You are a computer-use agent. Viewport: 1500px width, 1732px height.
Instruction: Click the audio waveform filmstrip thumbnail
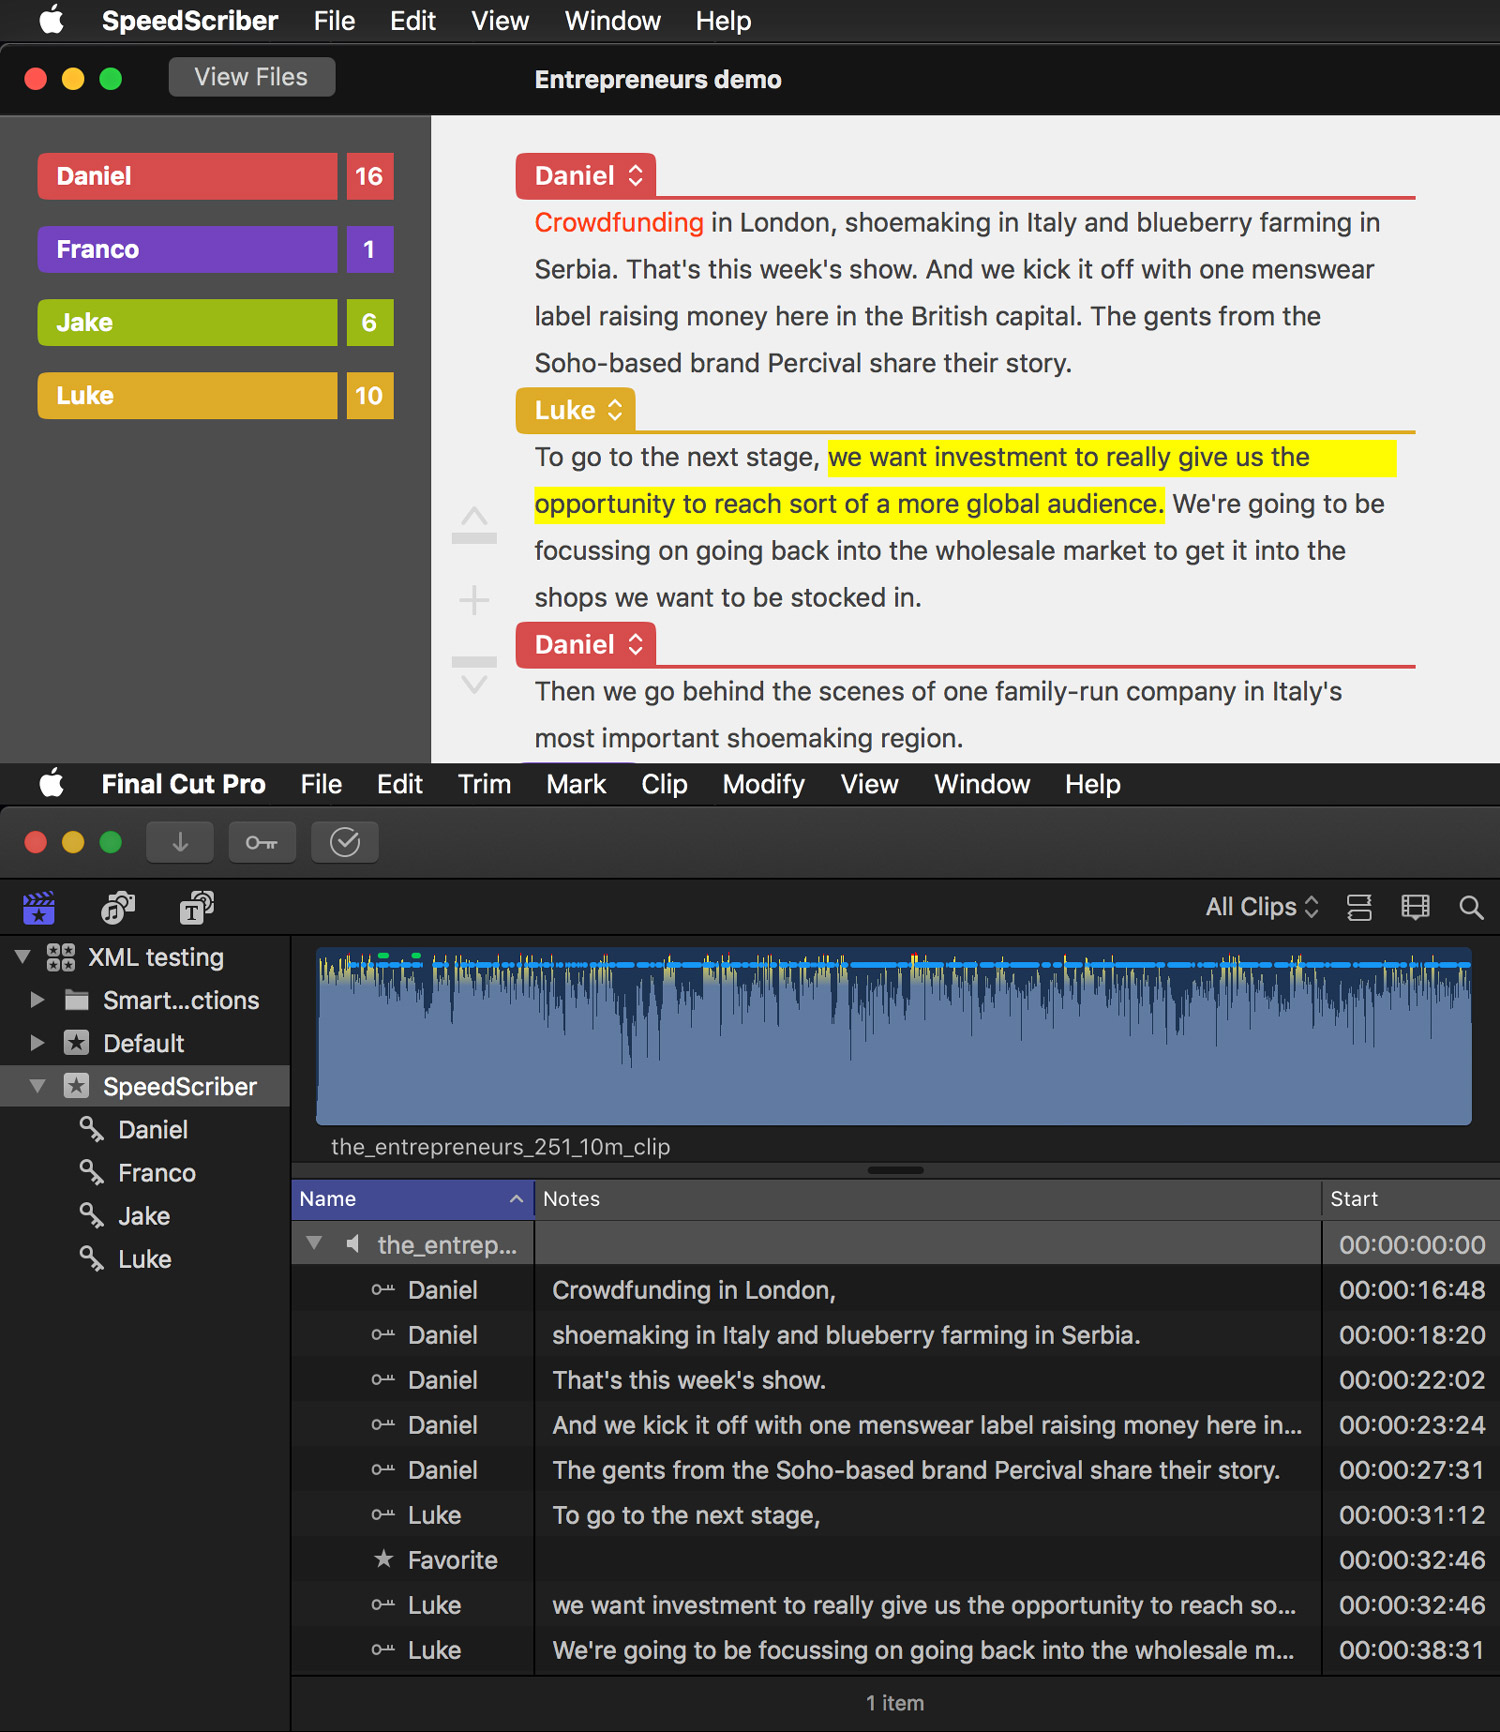tap(894, 1036)
